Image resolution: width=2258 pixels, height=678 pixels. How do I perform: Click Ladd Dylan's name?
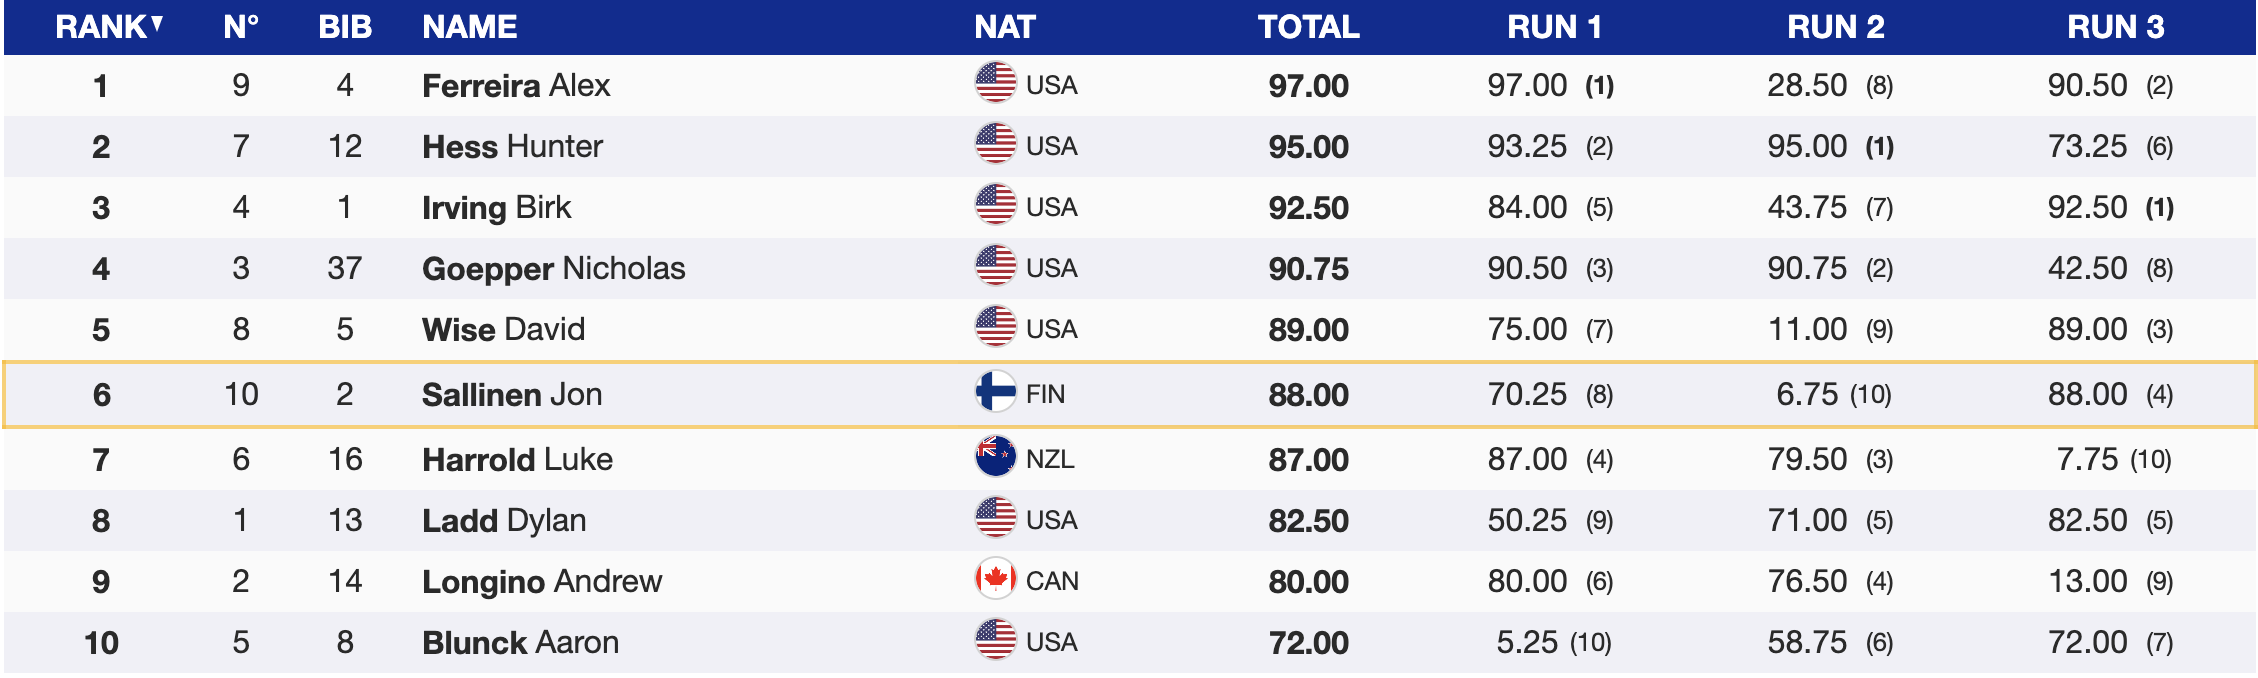click(504, 521)
